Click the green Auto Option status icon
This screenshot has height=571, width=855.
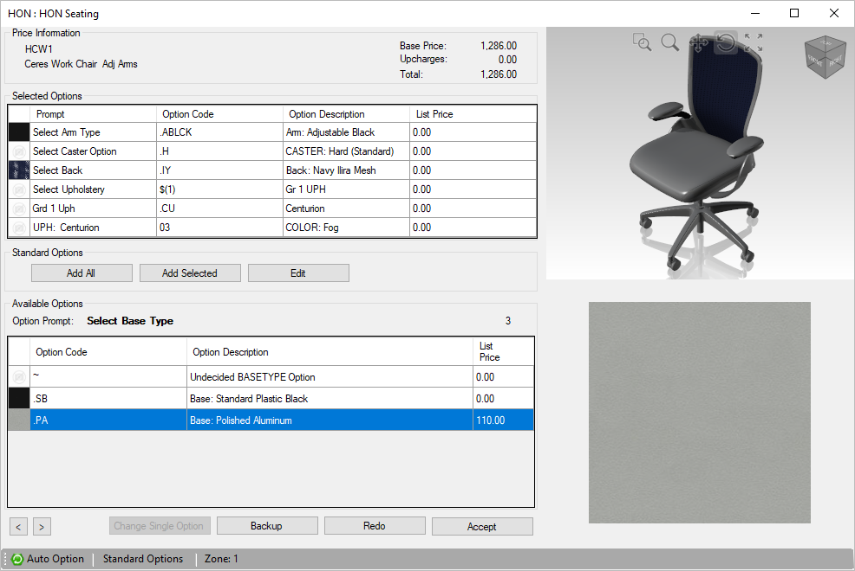[x=17, y=559]
